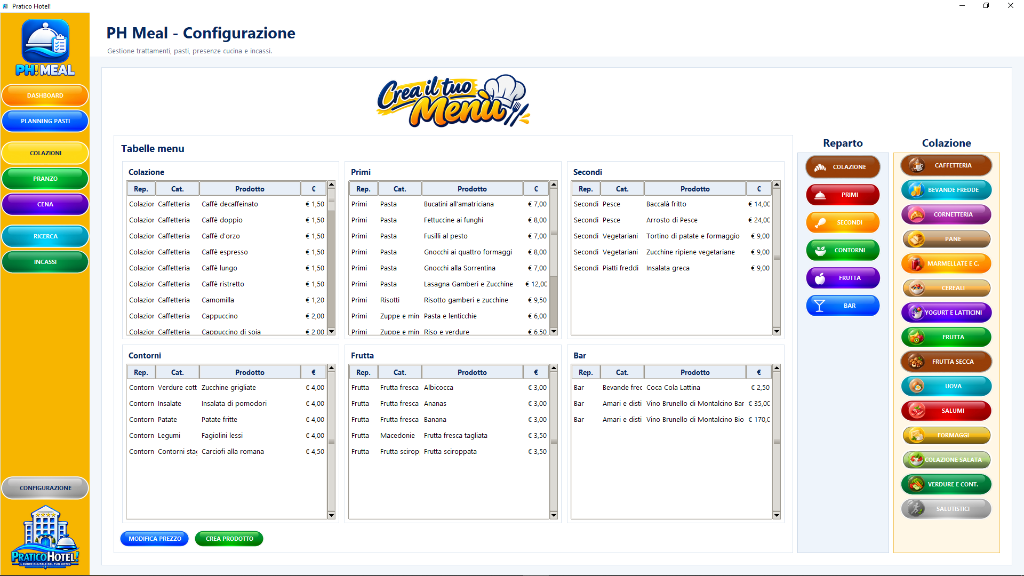Select Bucatini all'amatriciana row

(x=449, y=204)
